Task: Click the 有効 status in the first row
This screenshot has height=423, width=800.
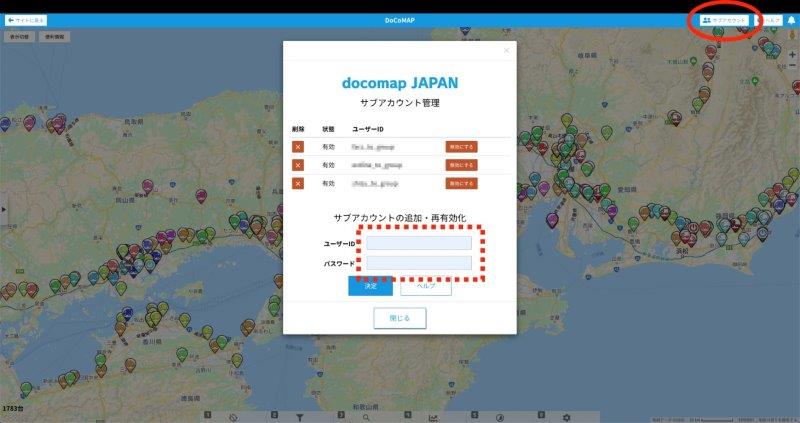Action: click(328, 147)
